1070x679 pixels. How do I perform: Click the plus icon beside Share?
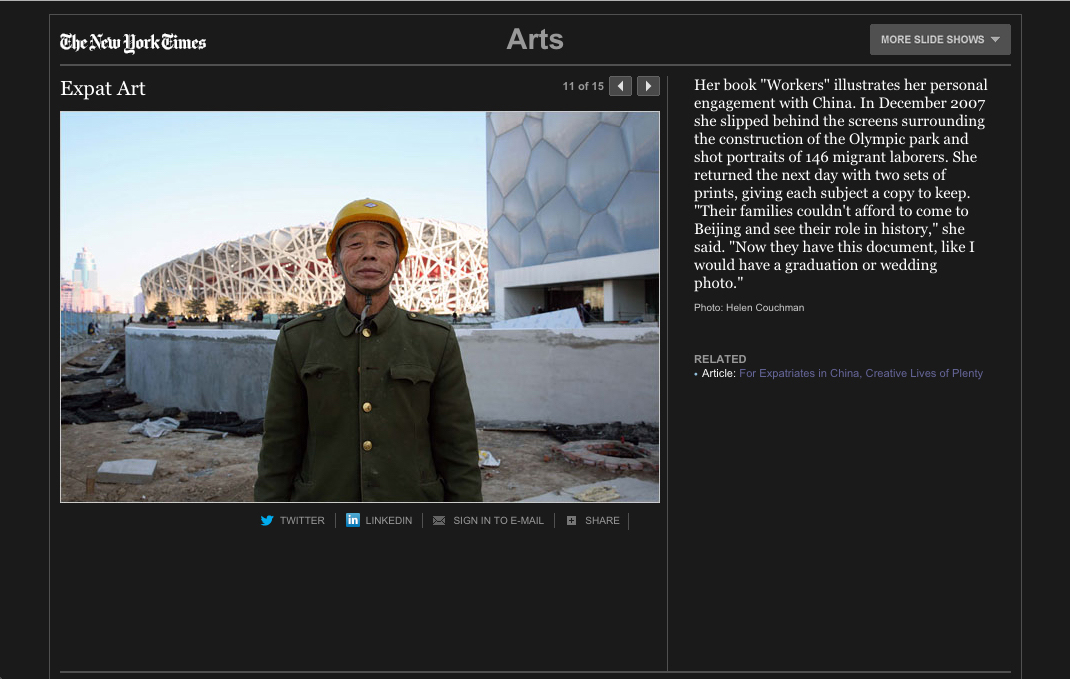[x=572, y=520]
